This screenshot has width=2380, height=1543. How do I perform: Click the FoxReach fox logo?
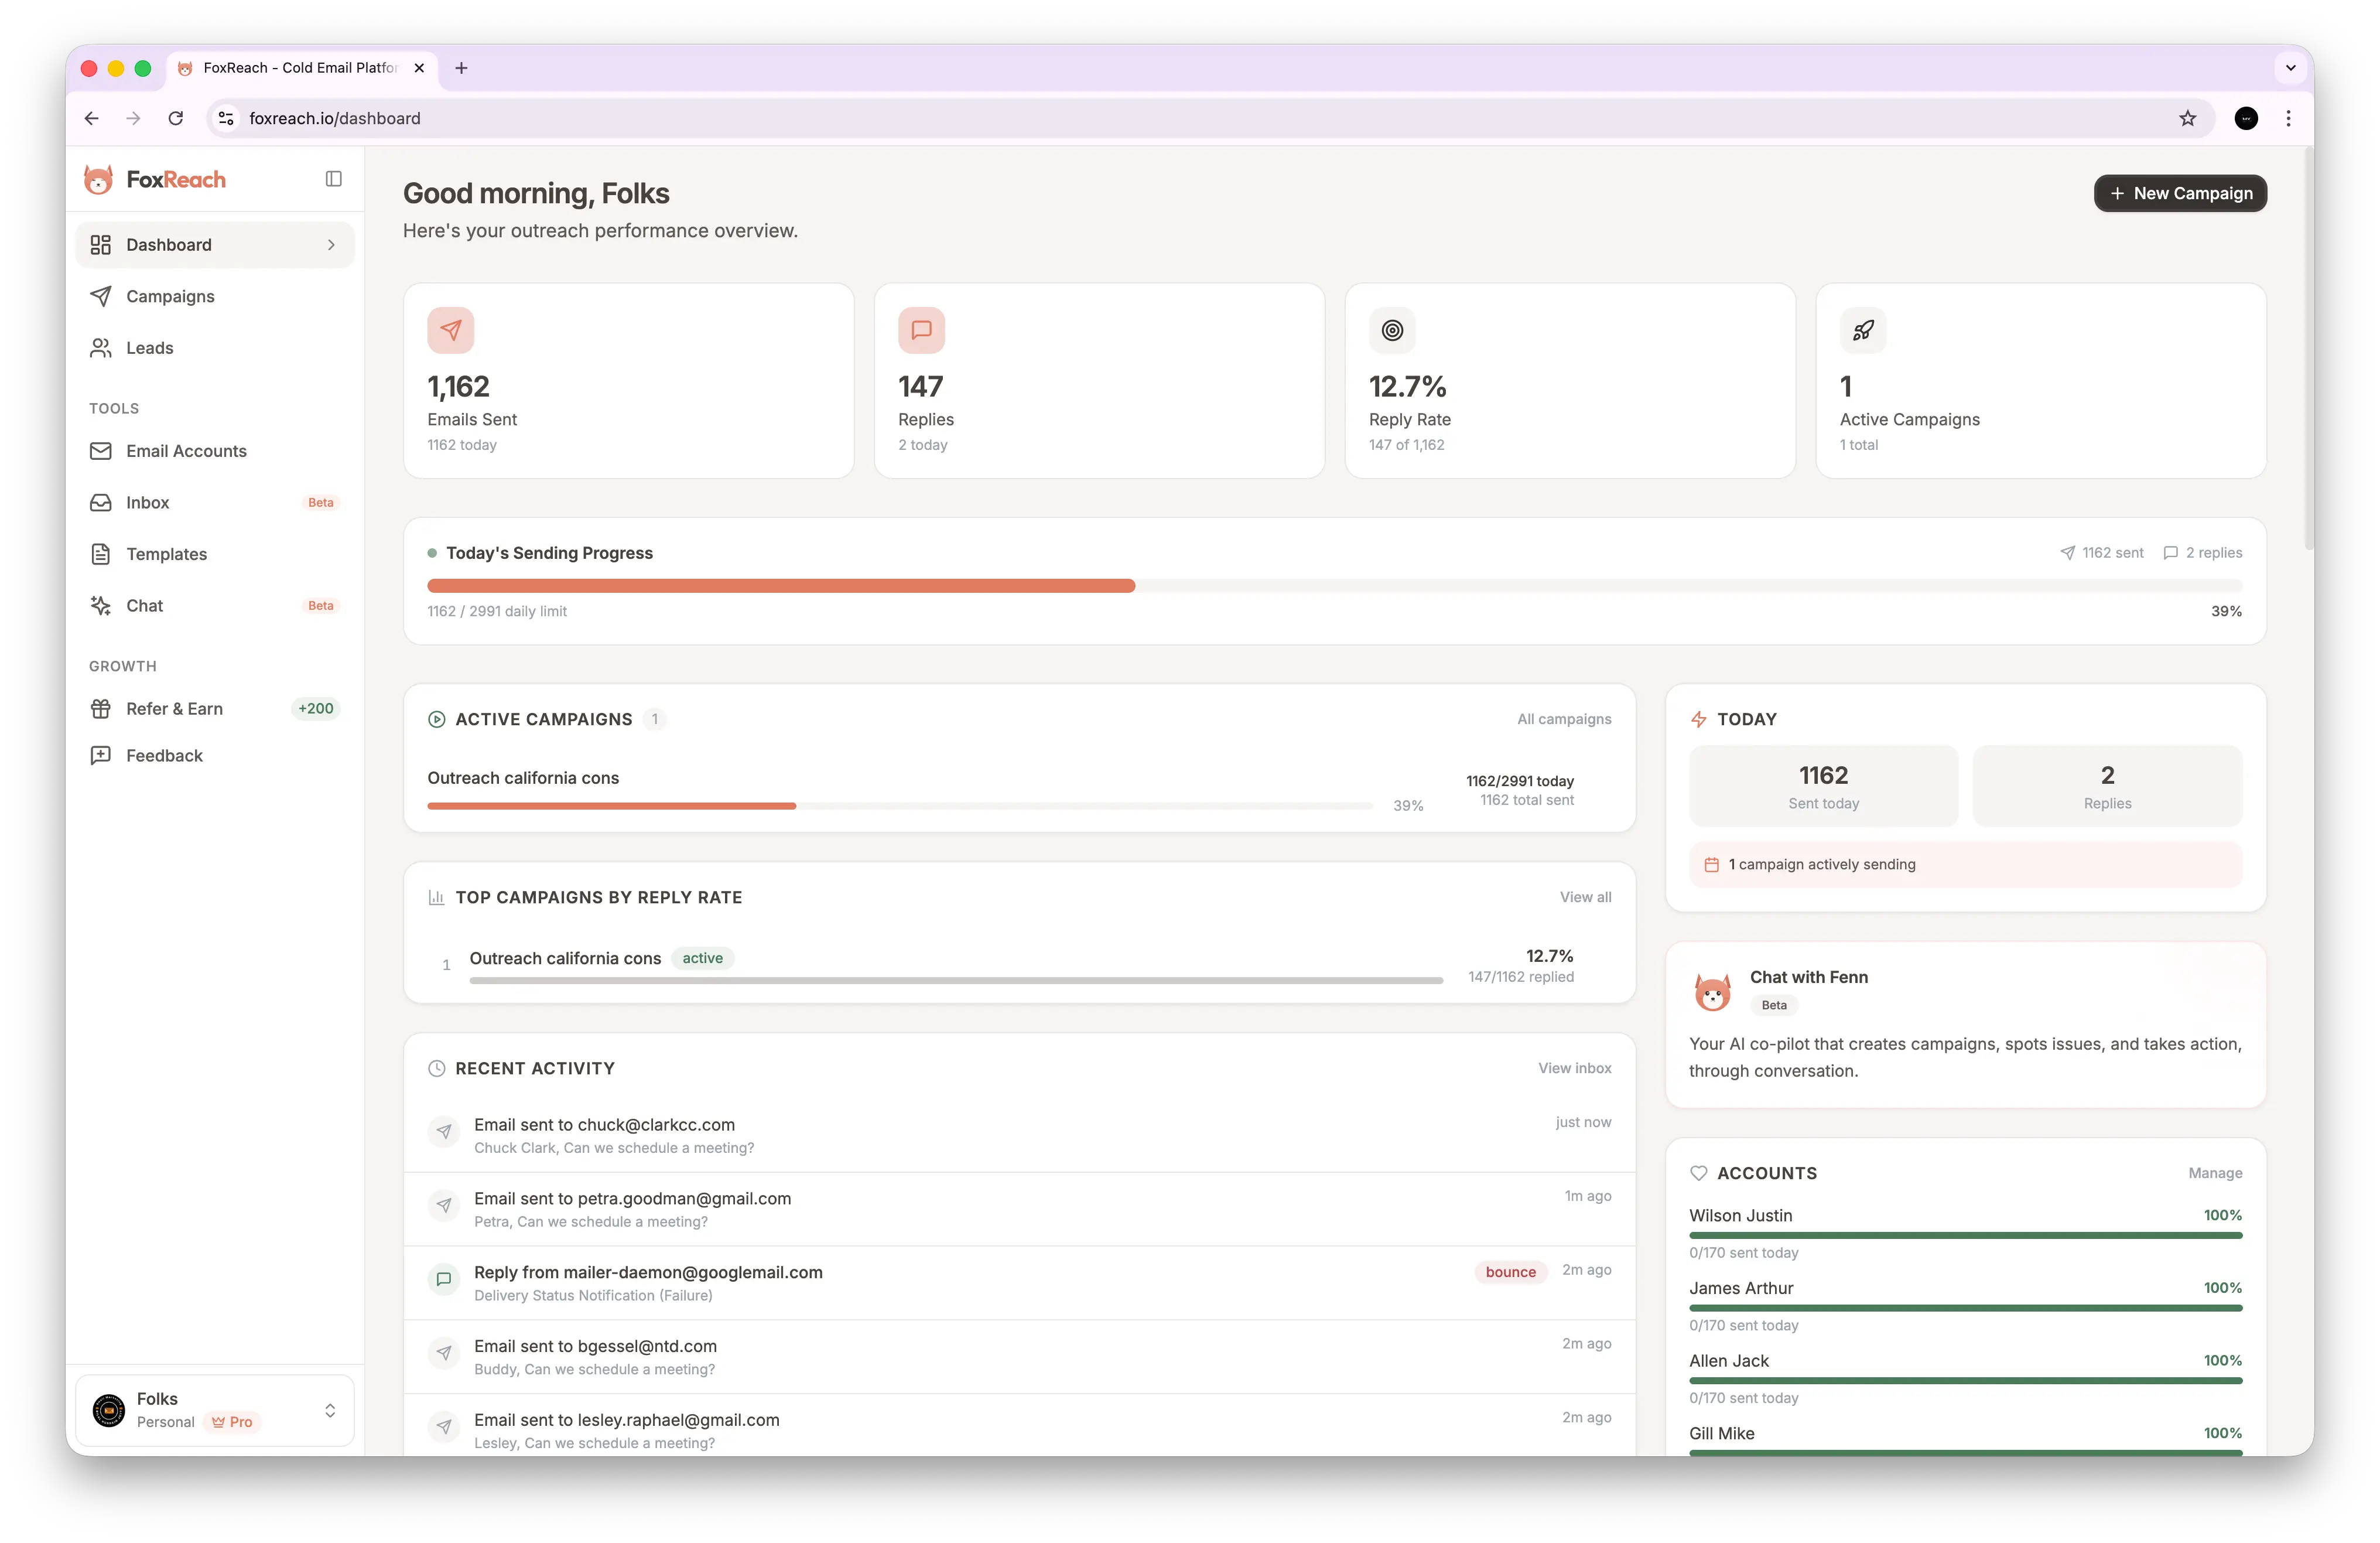pos(98,179)
